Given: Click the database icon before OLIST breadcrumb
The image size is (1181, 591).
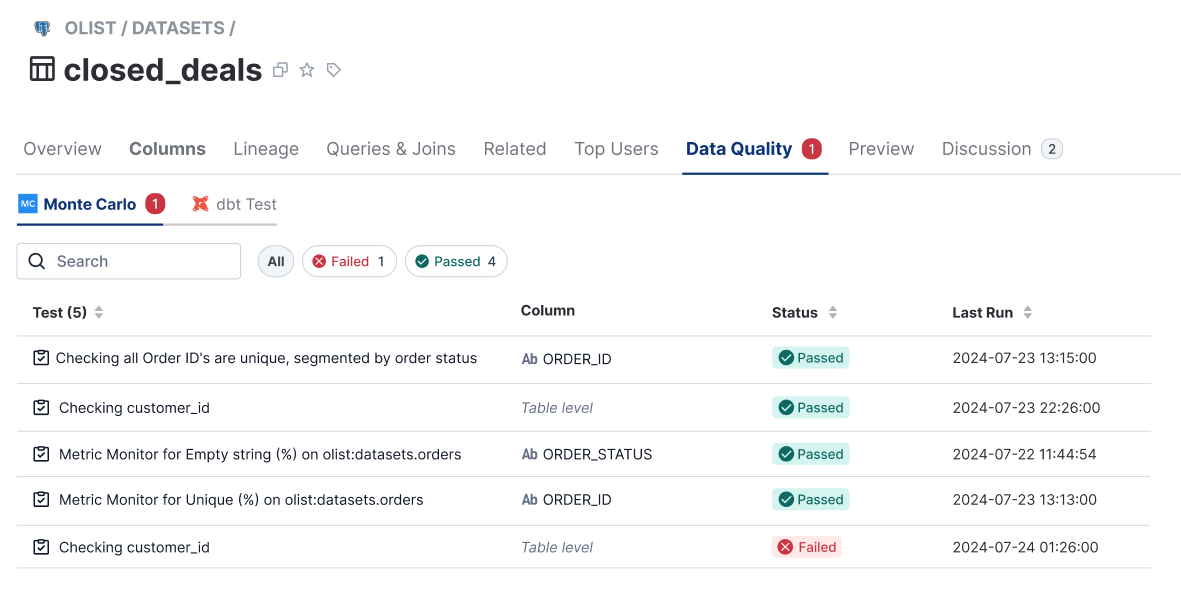Looking at the screenshot, I should pos(42,29).
